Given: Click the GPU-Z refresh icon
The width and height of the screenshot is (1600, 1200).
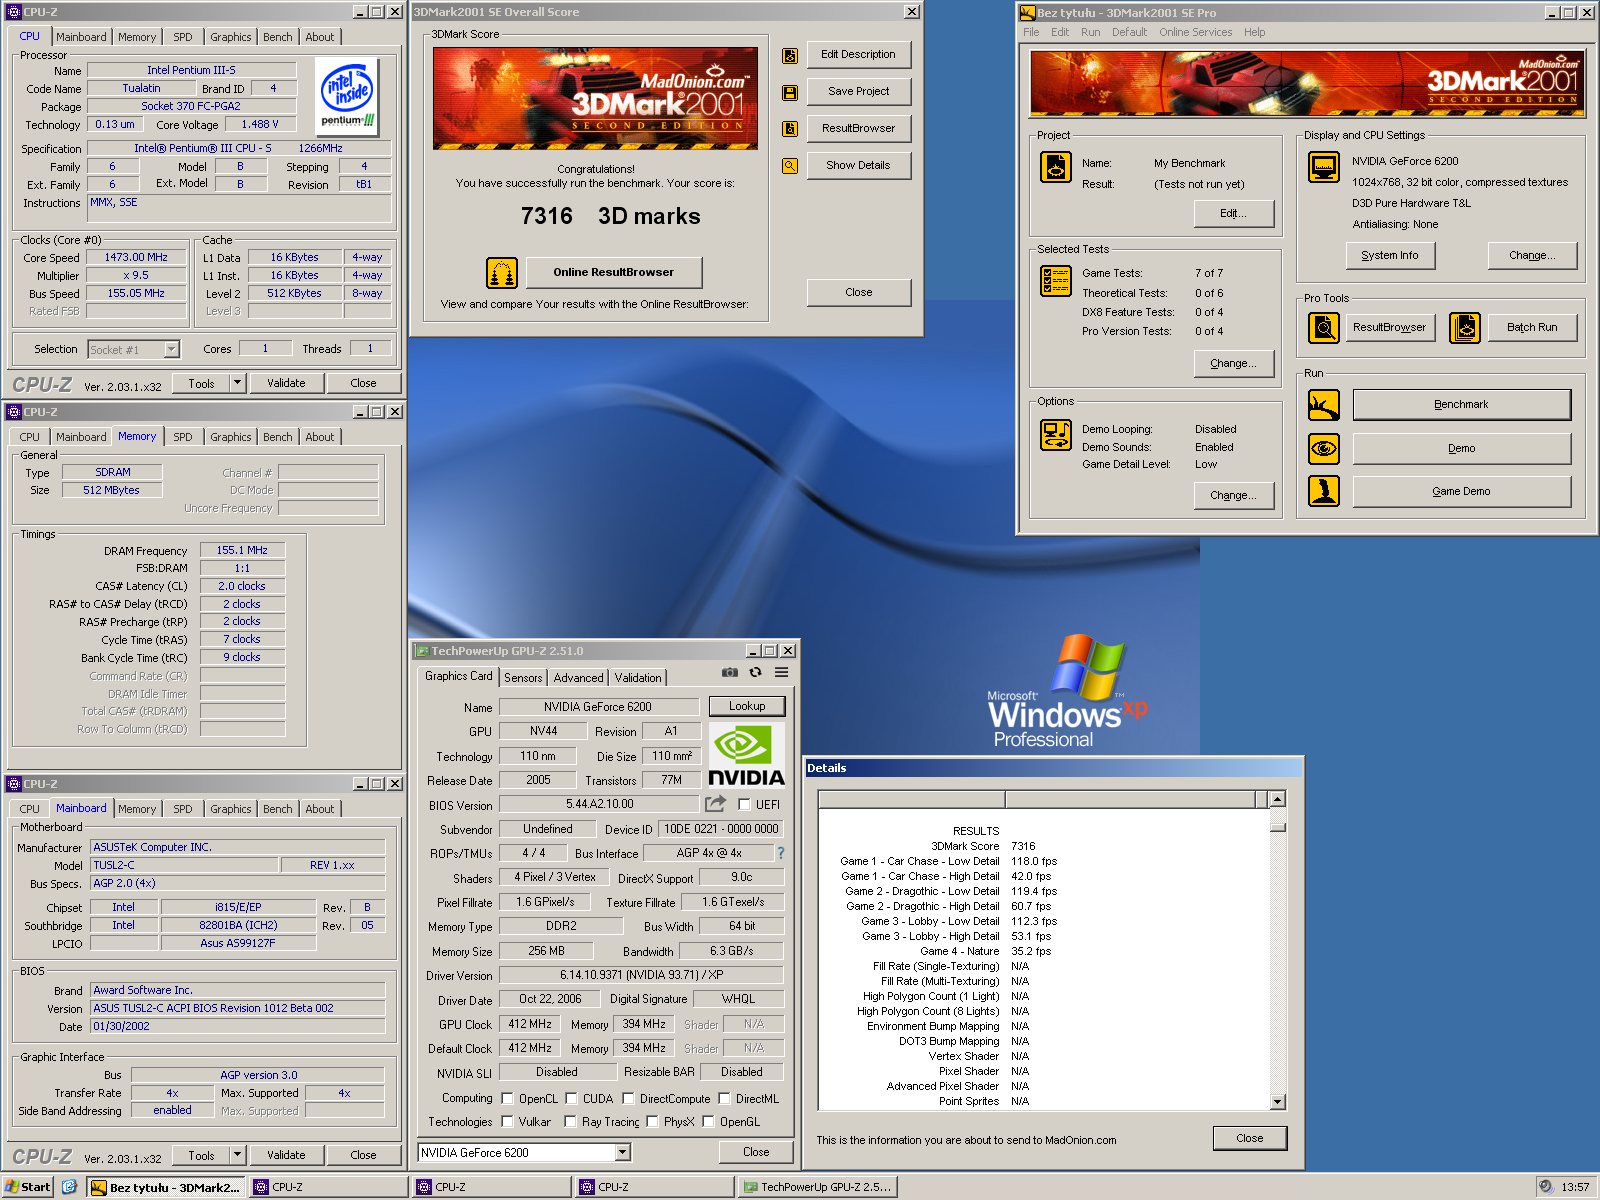Looking at the screenshot, I should click(x=756, y=672).
